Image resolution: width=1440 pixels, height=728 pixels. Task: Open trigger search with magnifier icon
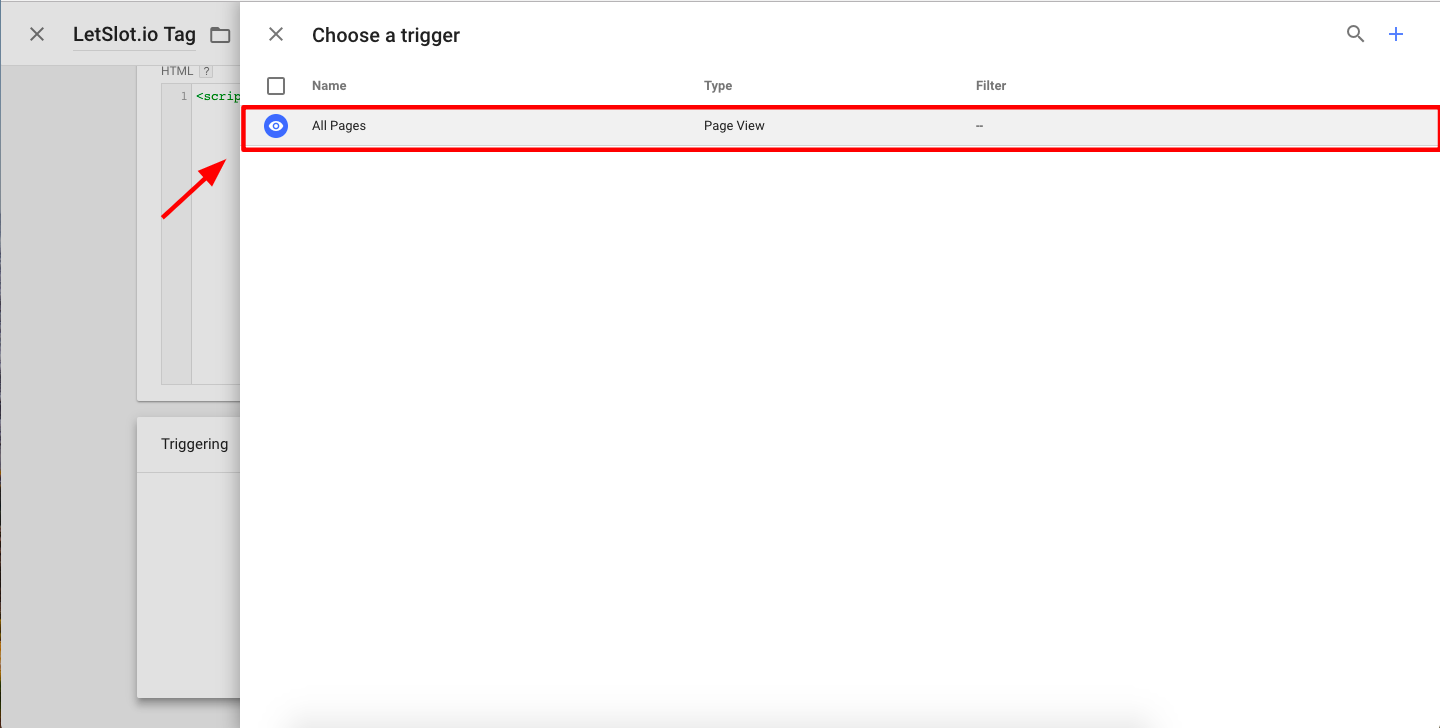point(1355,34)
